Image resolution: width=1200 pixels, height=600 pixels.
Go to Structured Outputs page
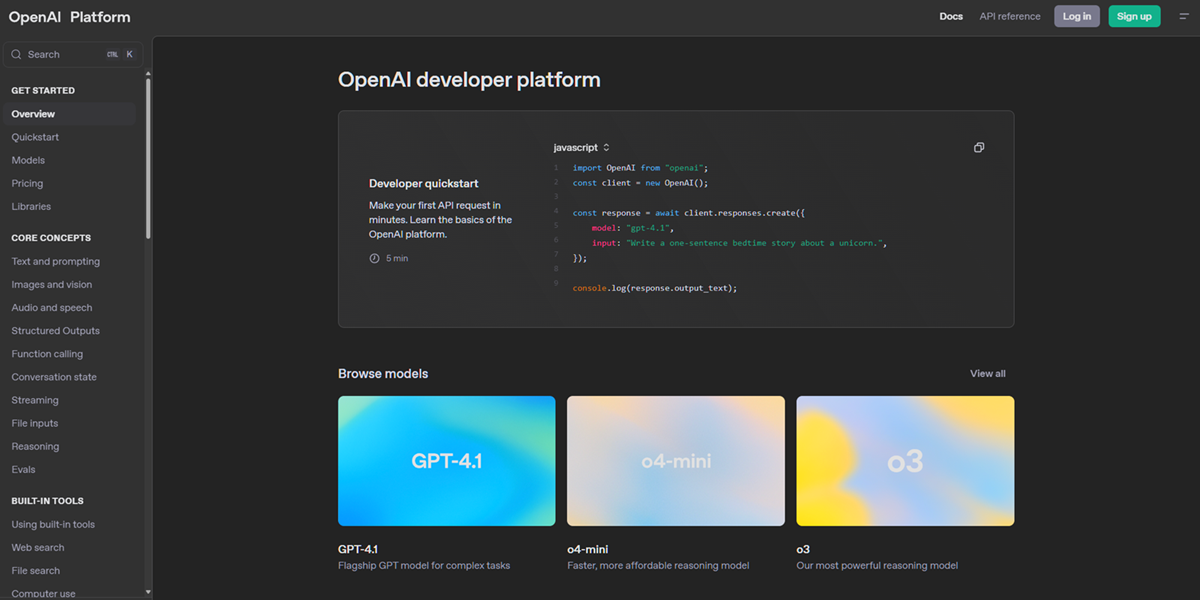point(56,331)
